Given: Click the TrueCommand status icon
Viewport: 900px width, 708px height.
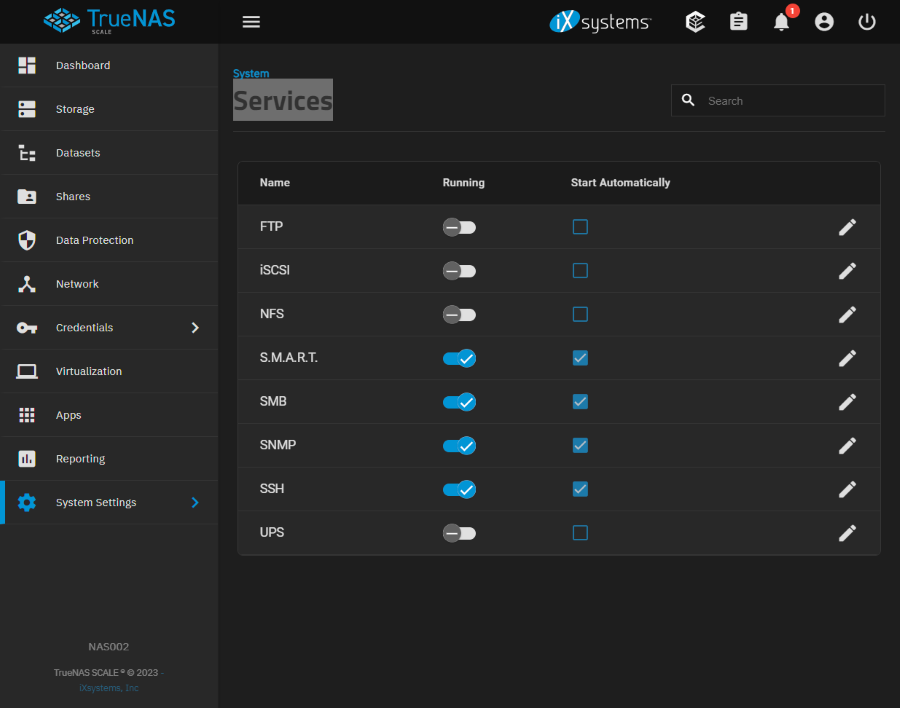Looking at the screenshot, I should (696, 22).
